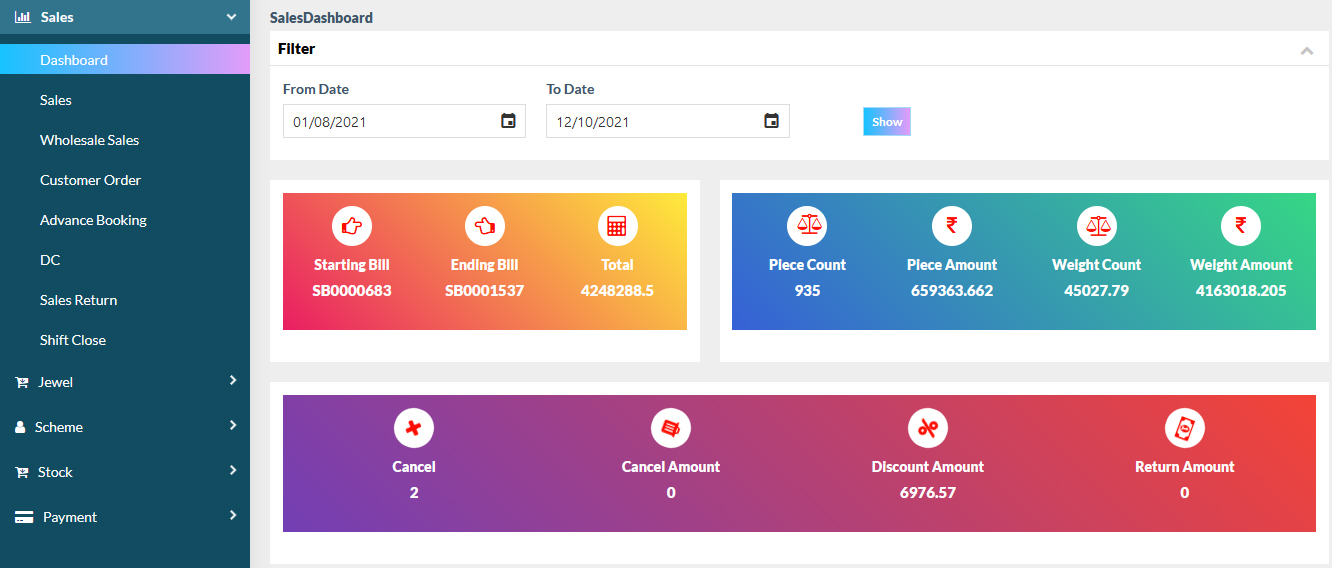Click the Cancel cross icon
1332x568 pixels.
point(413,429)
